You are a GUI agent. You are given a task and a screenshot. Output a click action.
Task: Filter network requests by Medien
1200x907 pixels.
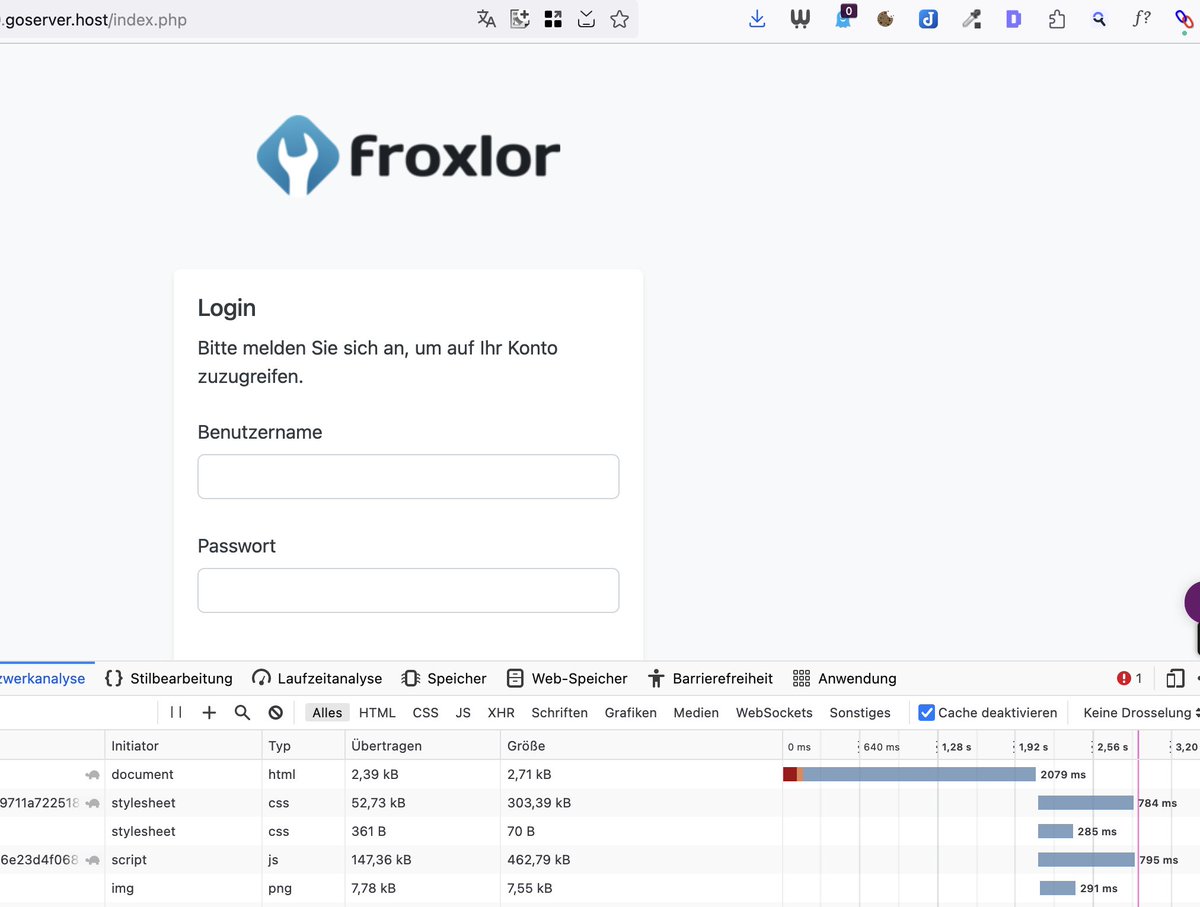[696, 712]
